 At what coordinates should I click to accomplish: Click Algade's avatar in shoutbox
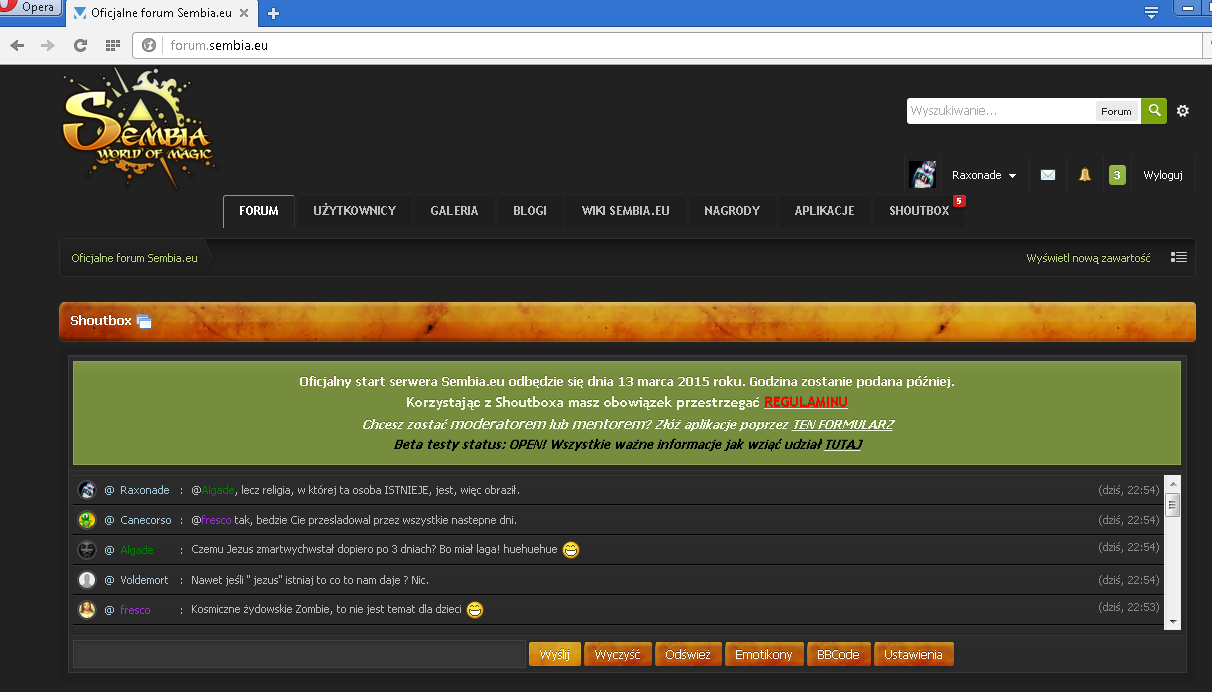pos(87,550)
